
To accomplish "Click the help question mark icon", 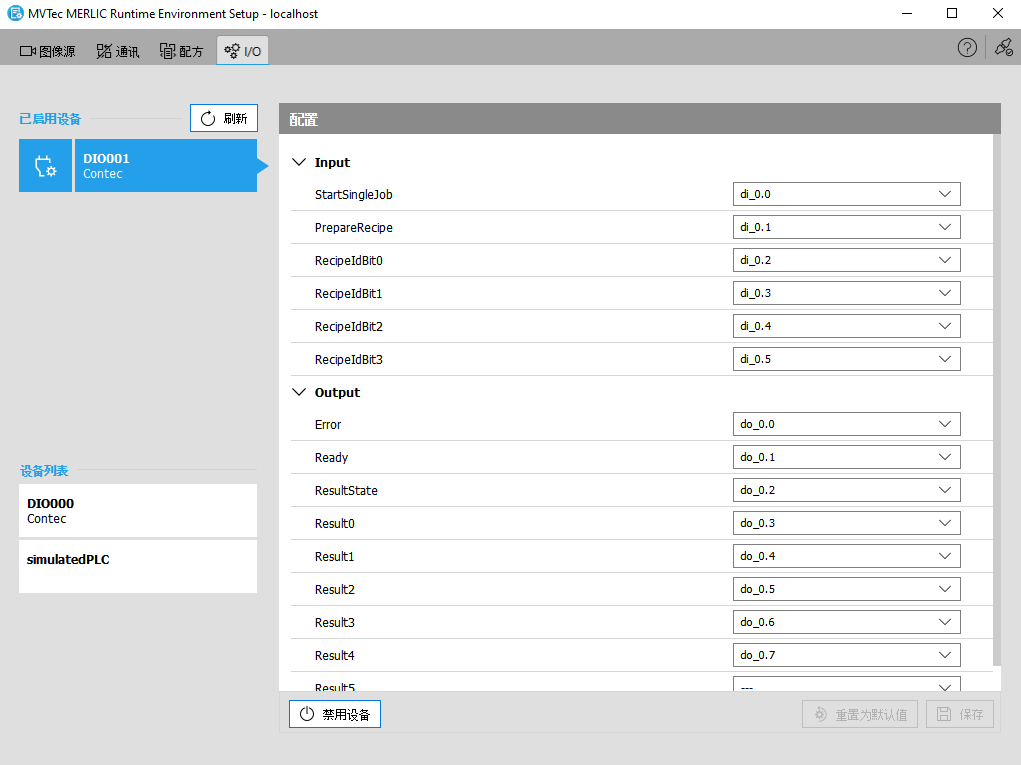I will click(967, 48).
